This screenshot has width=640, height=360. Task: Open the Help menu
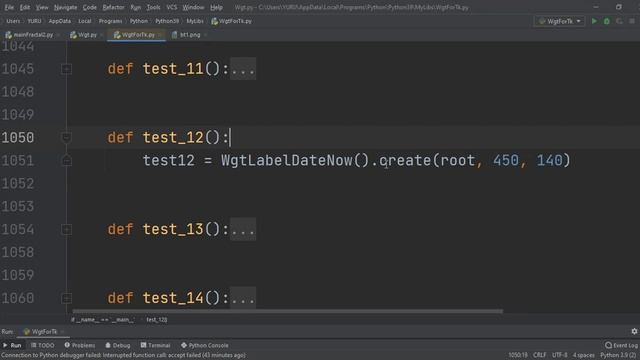[x=216, y=7]
